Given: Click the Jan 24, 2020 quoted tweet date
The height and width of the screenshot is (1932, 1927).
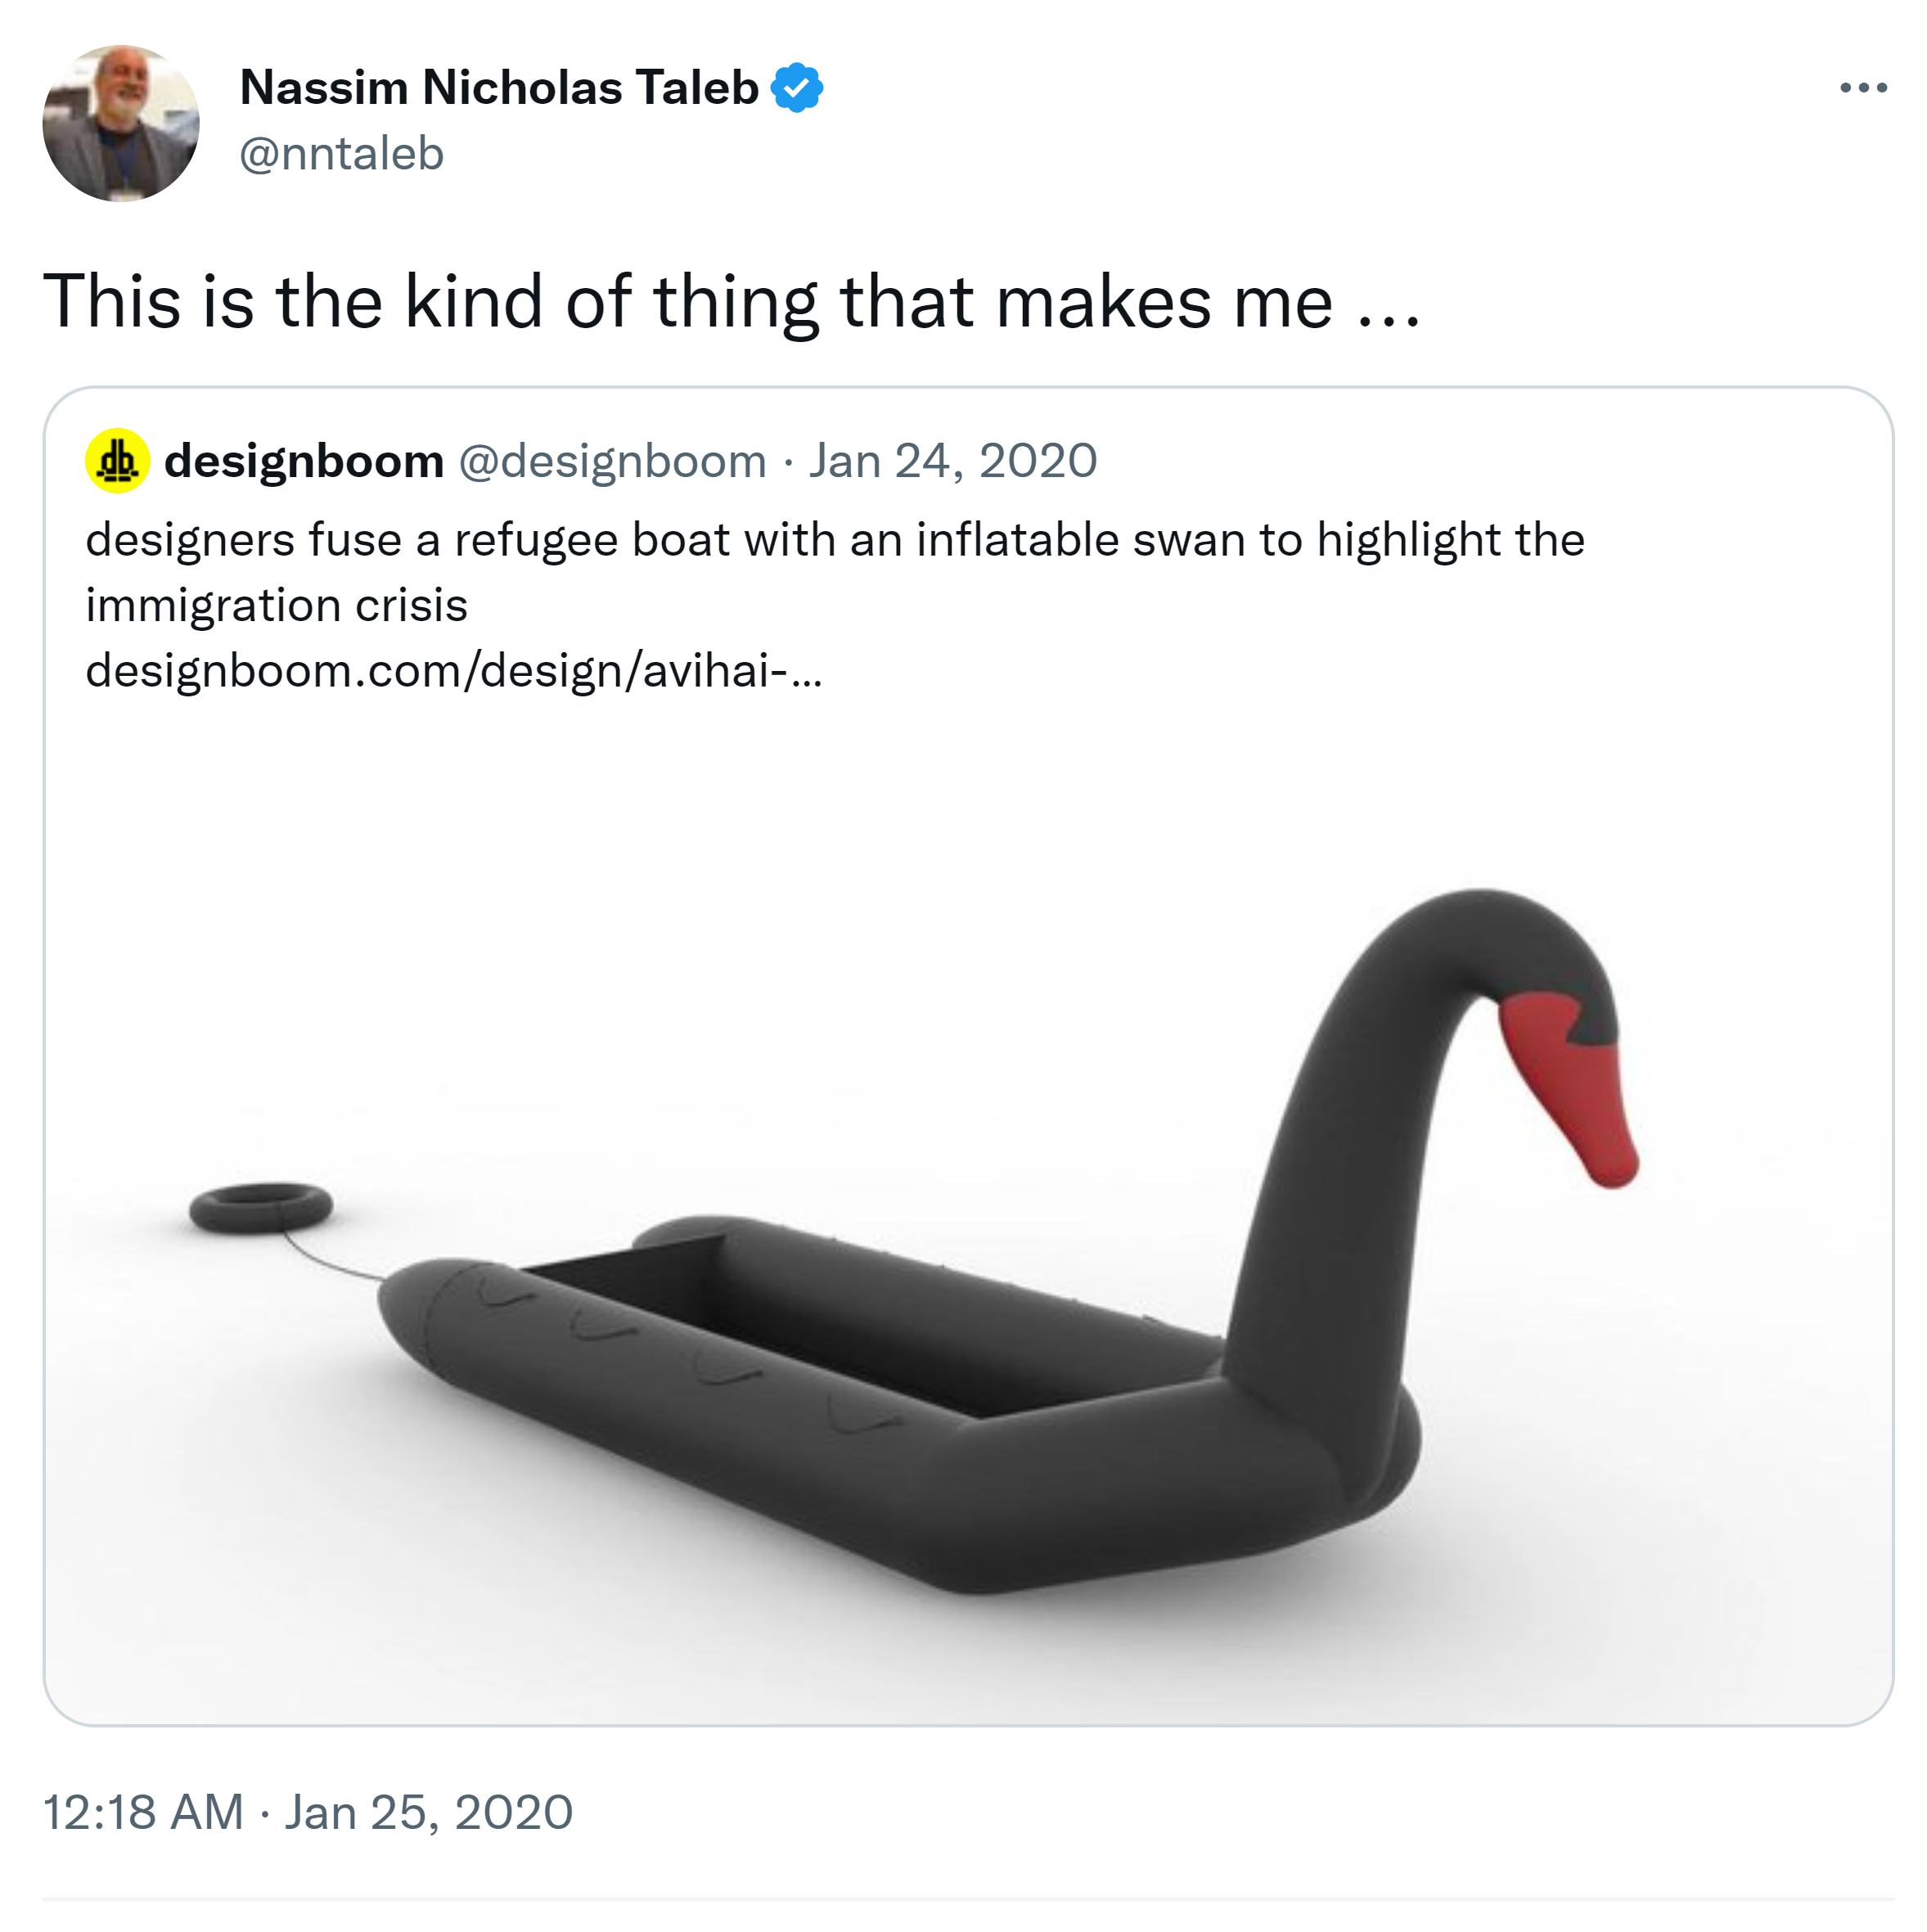Looking at the screenshot, I should click(x=952, y=461).
